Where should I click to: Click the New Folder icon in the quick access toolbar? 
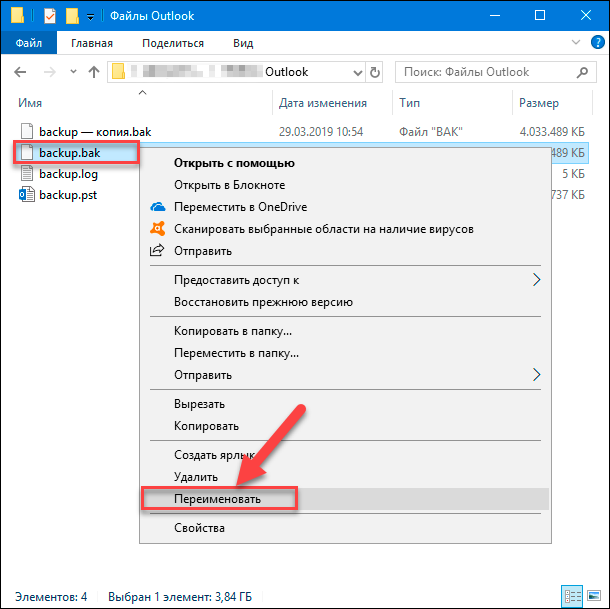[72, 16]
